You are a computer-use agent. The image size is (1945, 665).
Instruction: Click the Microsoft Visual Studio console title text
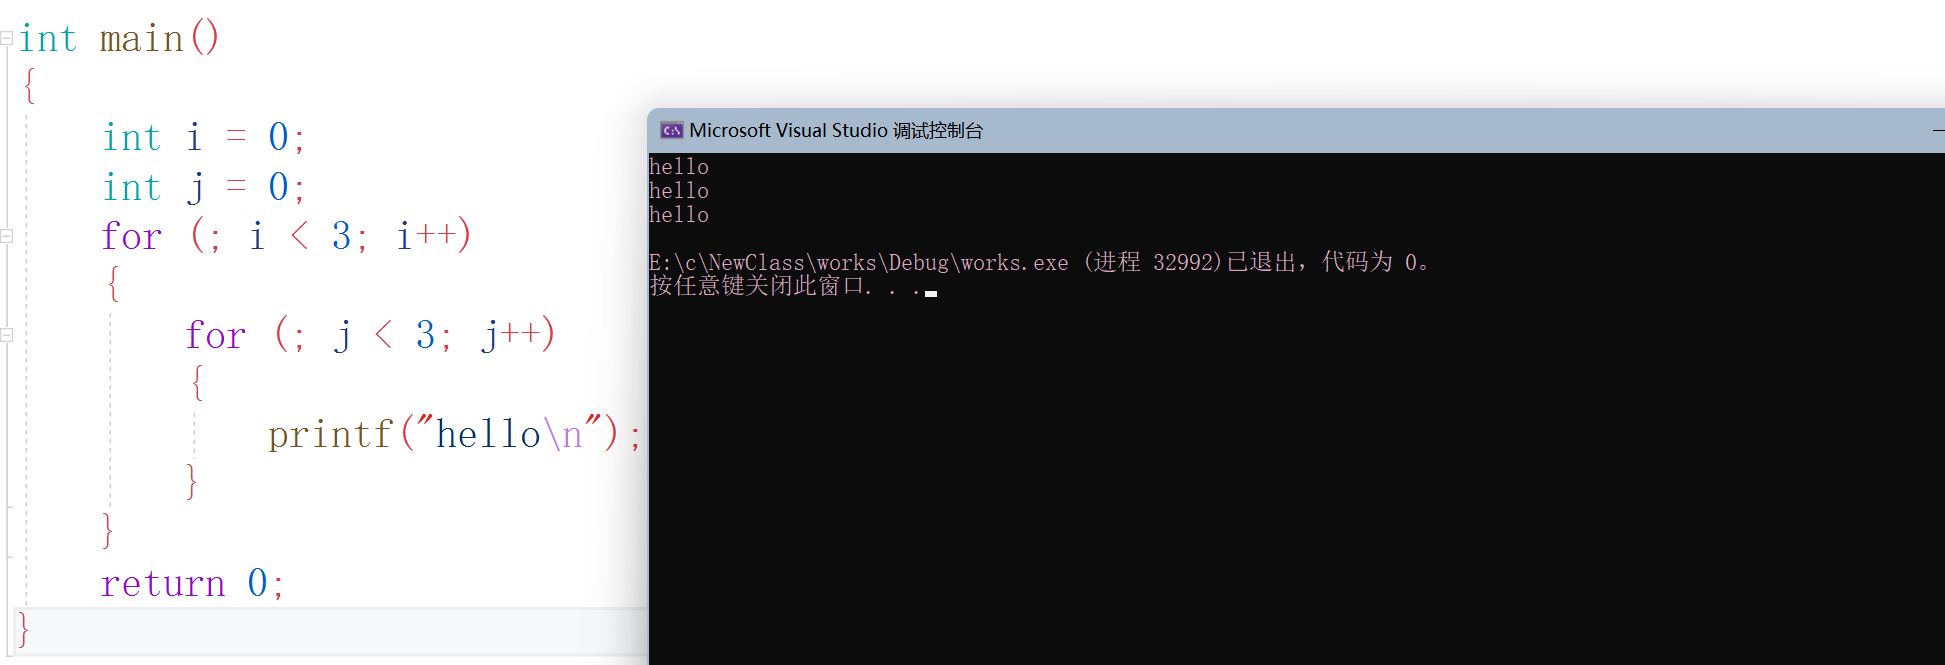836,130
